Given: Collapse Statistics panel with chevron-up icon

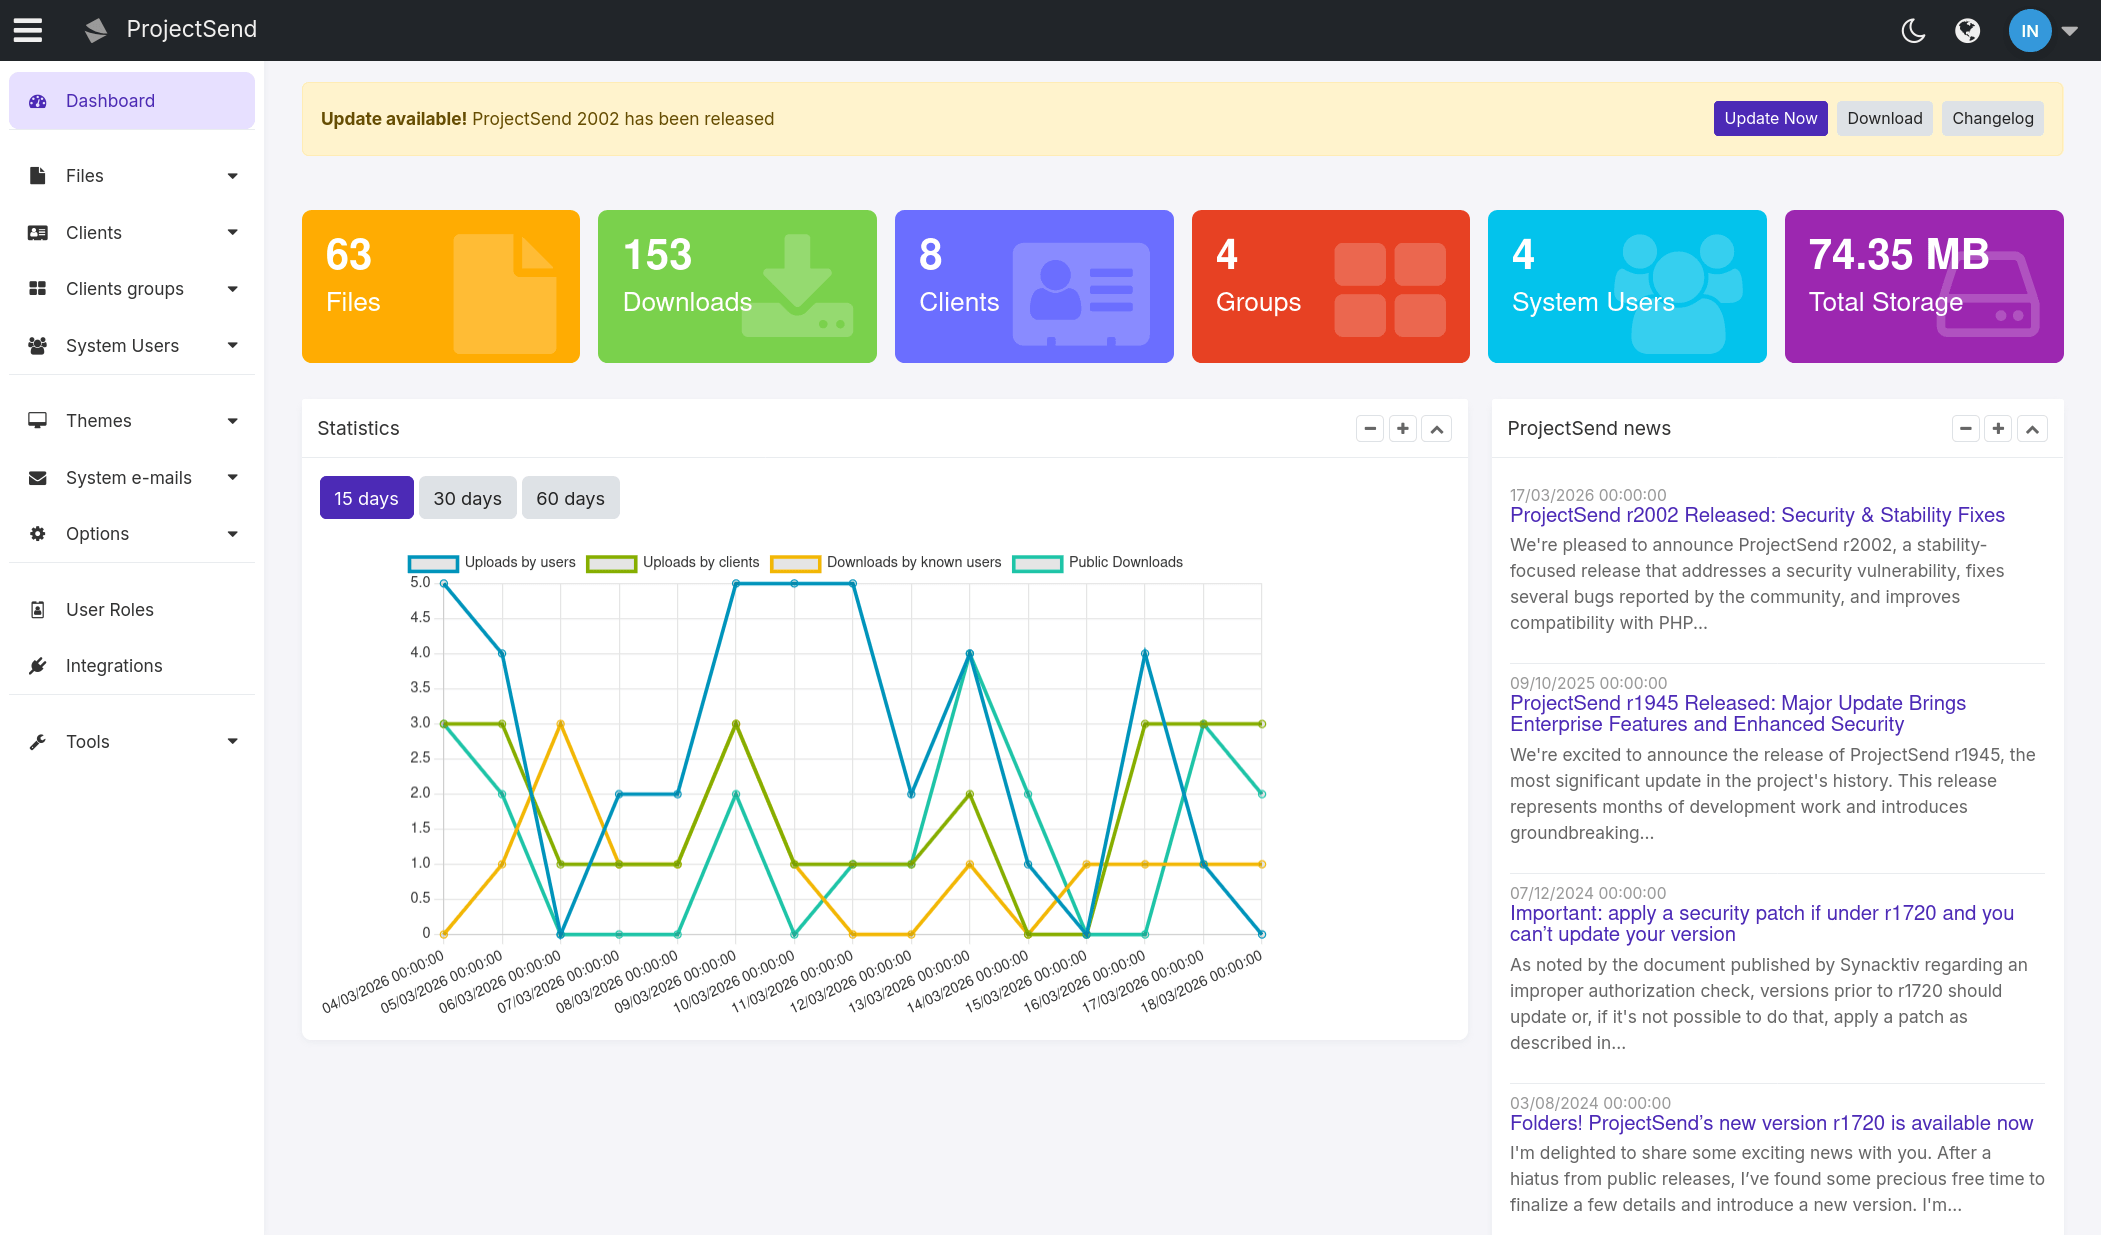Looking at the screenshot, I should click(x=1437, y=429).
